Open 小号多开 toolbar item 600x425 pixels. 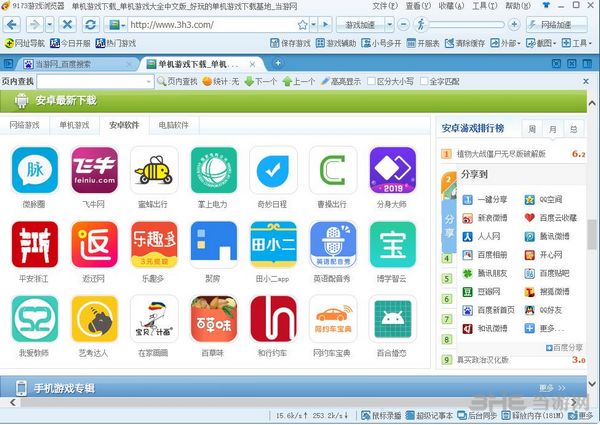coord(381,43)
